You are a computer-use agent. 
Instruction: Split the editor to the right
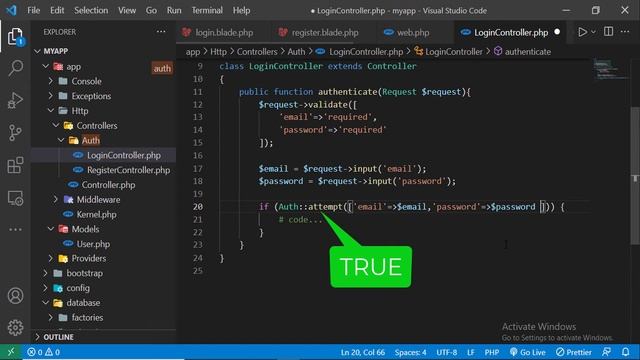[x=608, y=32]
